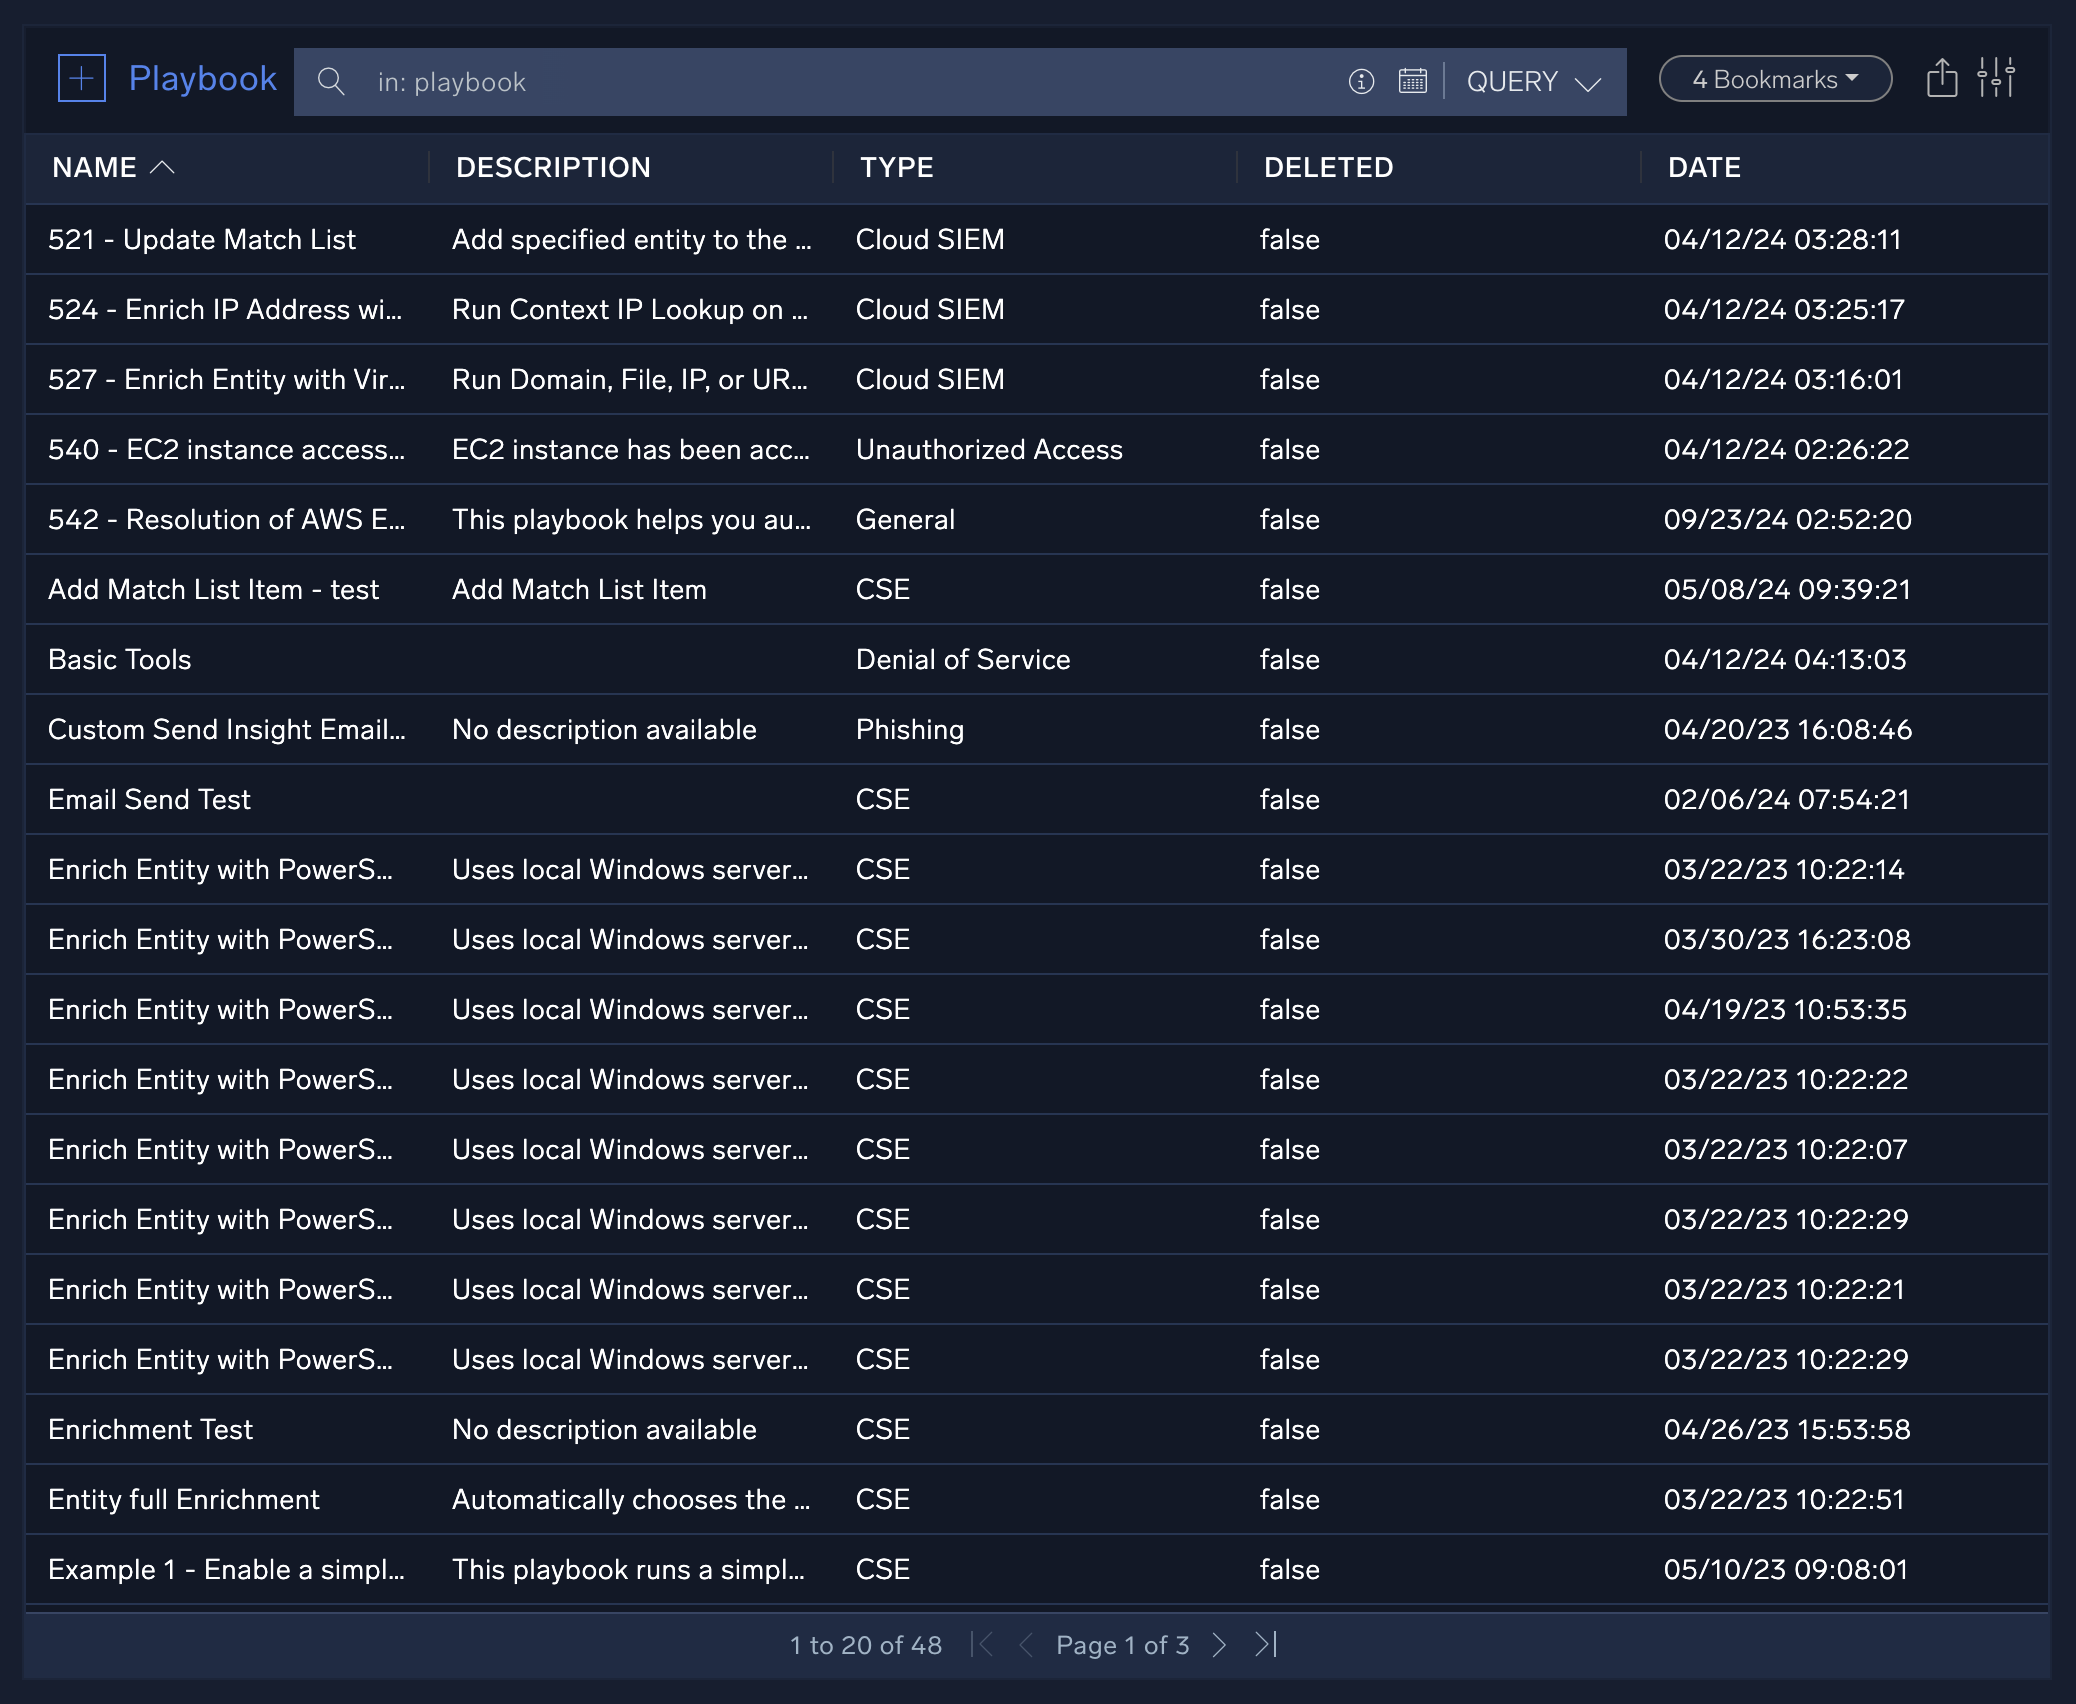This screenshot has height=1704, width=2076.
Task: Open the Entity full Enrichment playbook
Action: click(x=183, y=1499)
